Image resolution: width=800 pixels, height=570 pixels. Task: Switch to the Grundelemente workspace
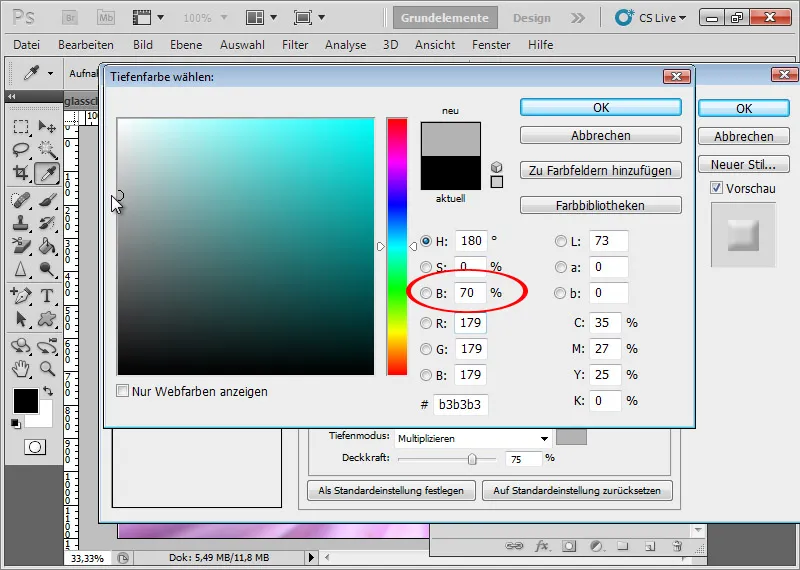(445, 18)
